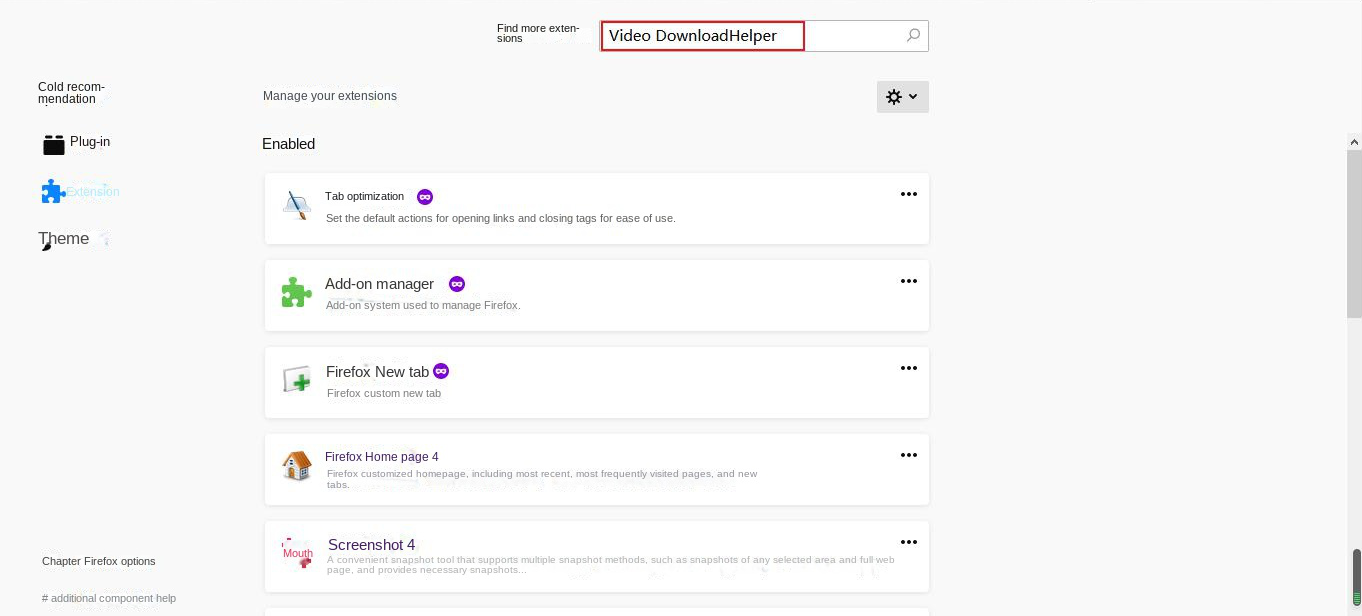Open more options for Add-on manager

(908, 281)
